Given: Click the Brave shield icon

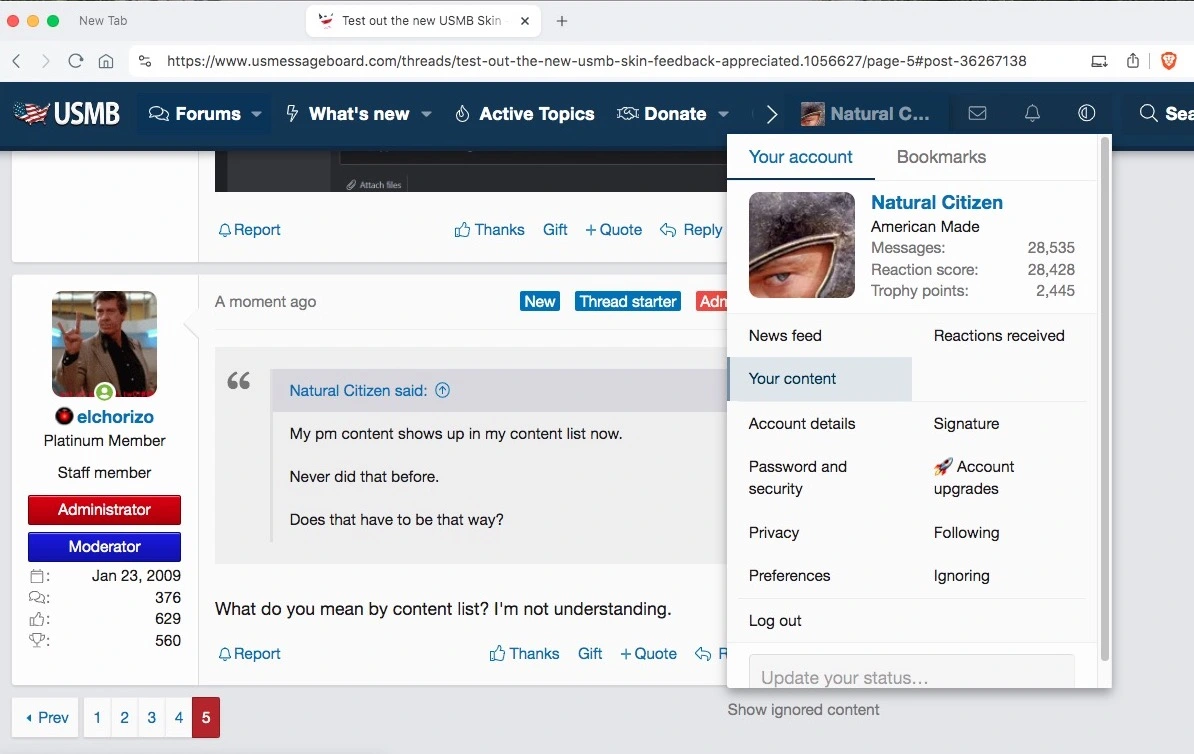Looking at the screenshot, I should 1168,61.
